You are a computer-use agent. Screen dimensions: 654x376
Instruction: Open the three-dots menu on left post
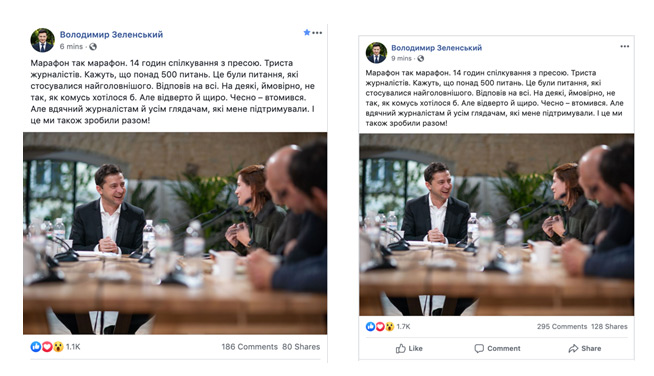317,33
